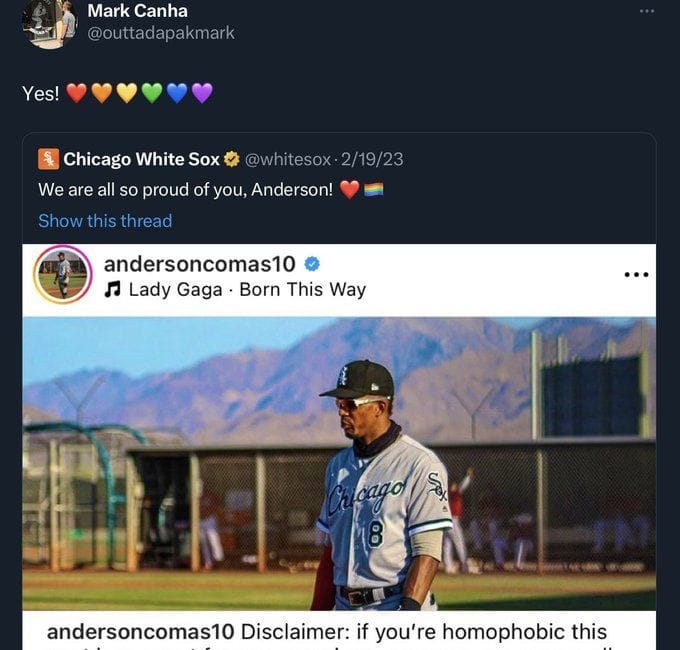Click the andersoncomas10 name in the caption
This screenshot has height=650, width=680.
click(x=141, y=632)
